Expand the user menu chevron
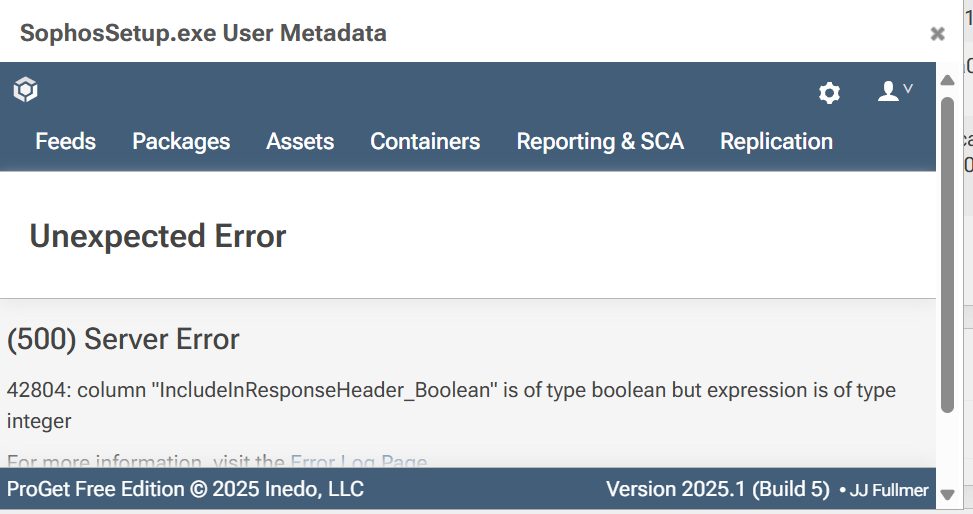The width and height of the screenshot is (973, 514). coord(908,89)
